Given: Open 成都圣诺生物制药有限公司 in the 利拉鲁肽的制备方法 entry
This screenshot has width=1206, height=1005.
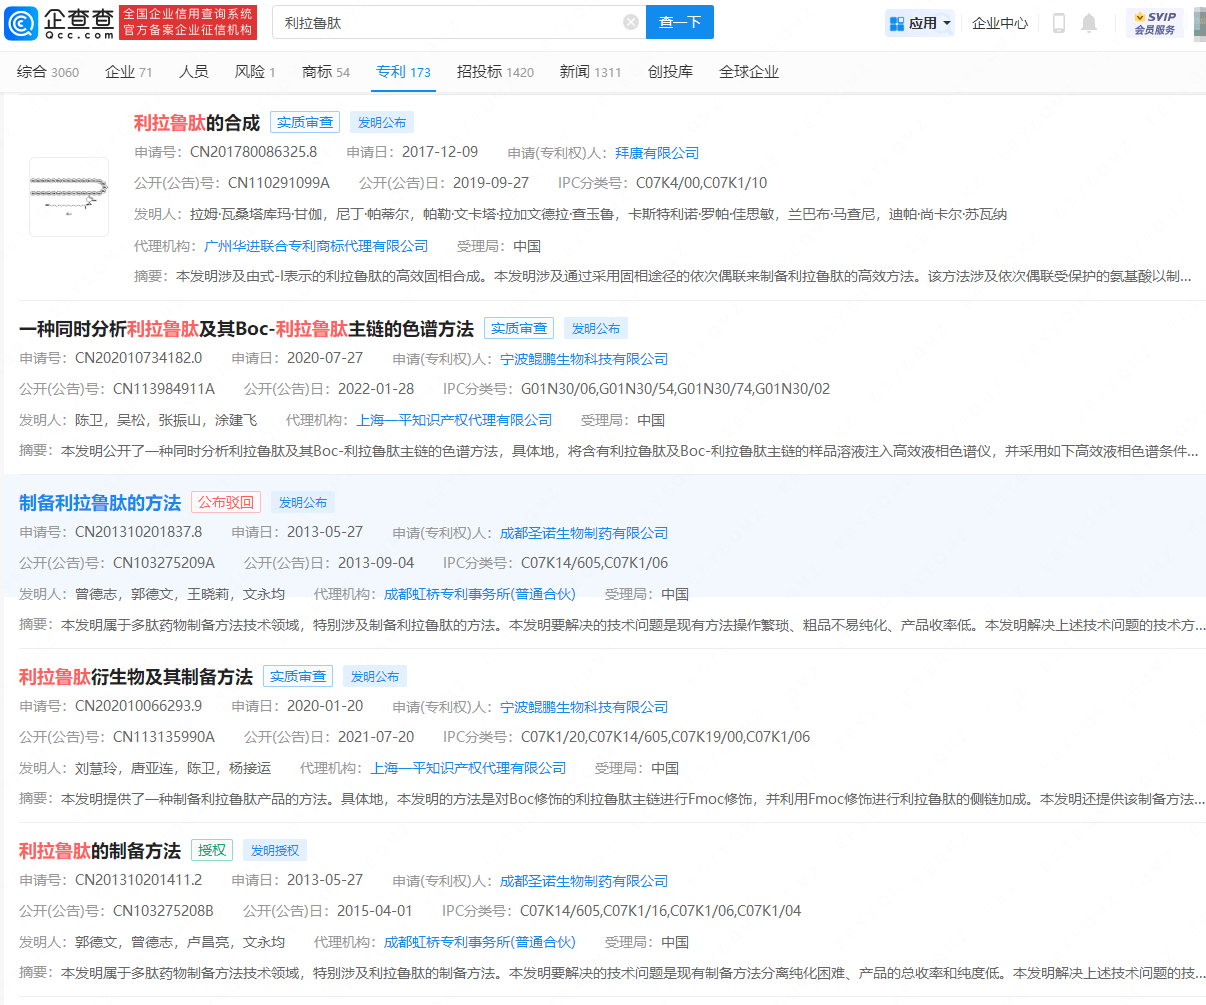Looking at the screenshot, I should [x=584, y=881].
